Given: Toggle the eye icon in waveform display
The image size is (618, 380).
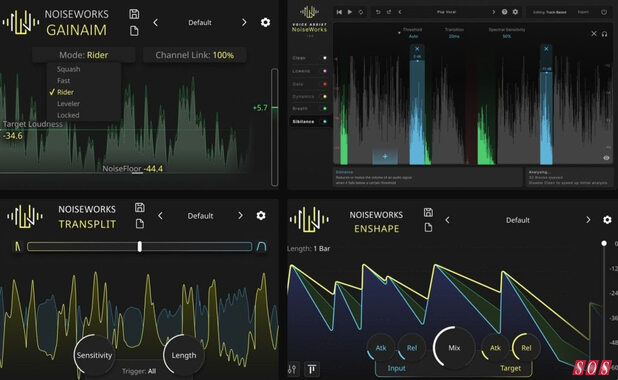Looking at the screenshot, I should coord(606,158).
